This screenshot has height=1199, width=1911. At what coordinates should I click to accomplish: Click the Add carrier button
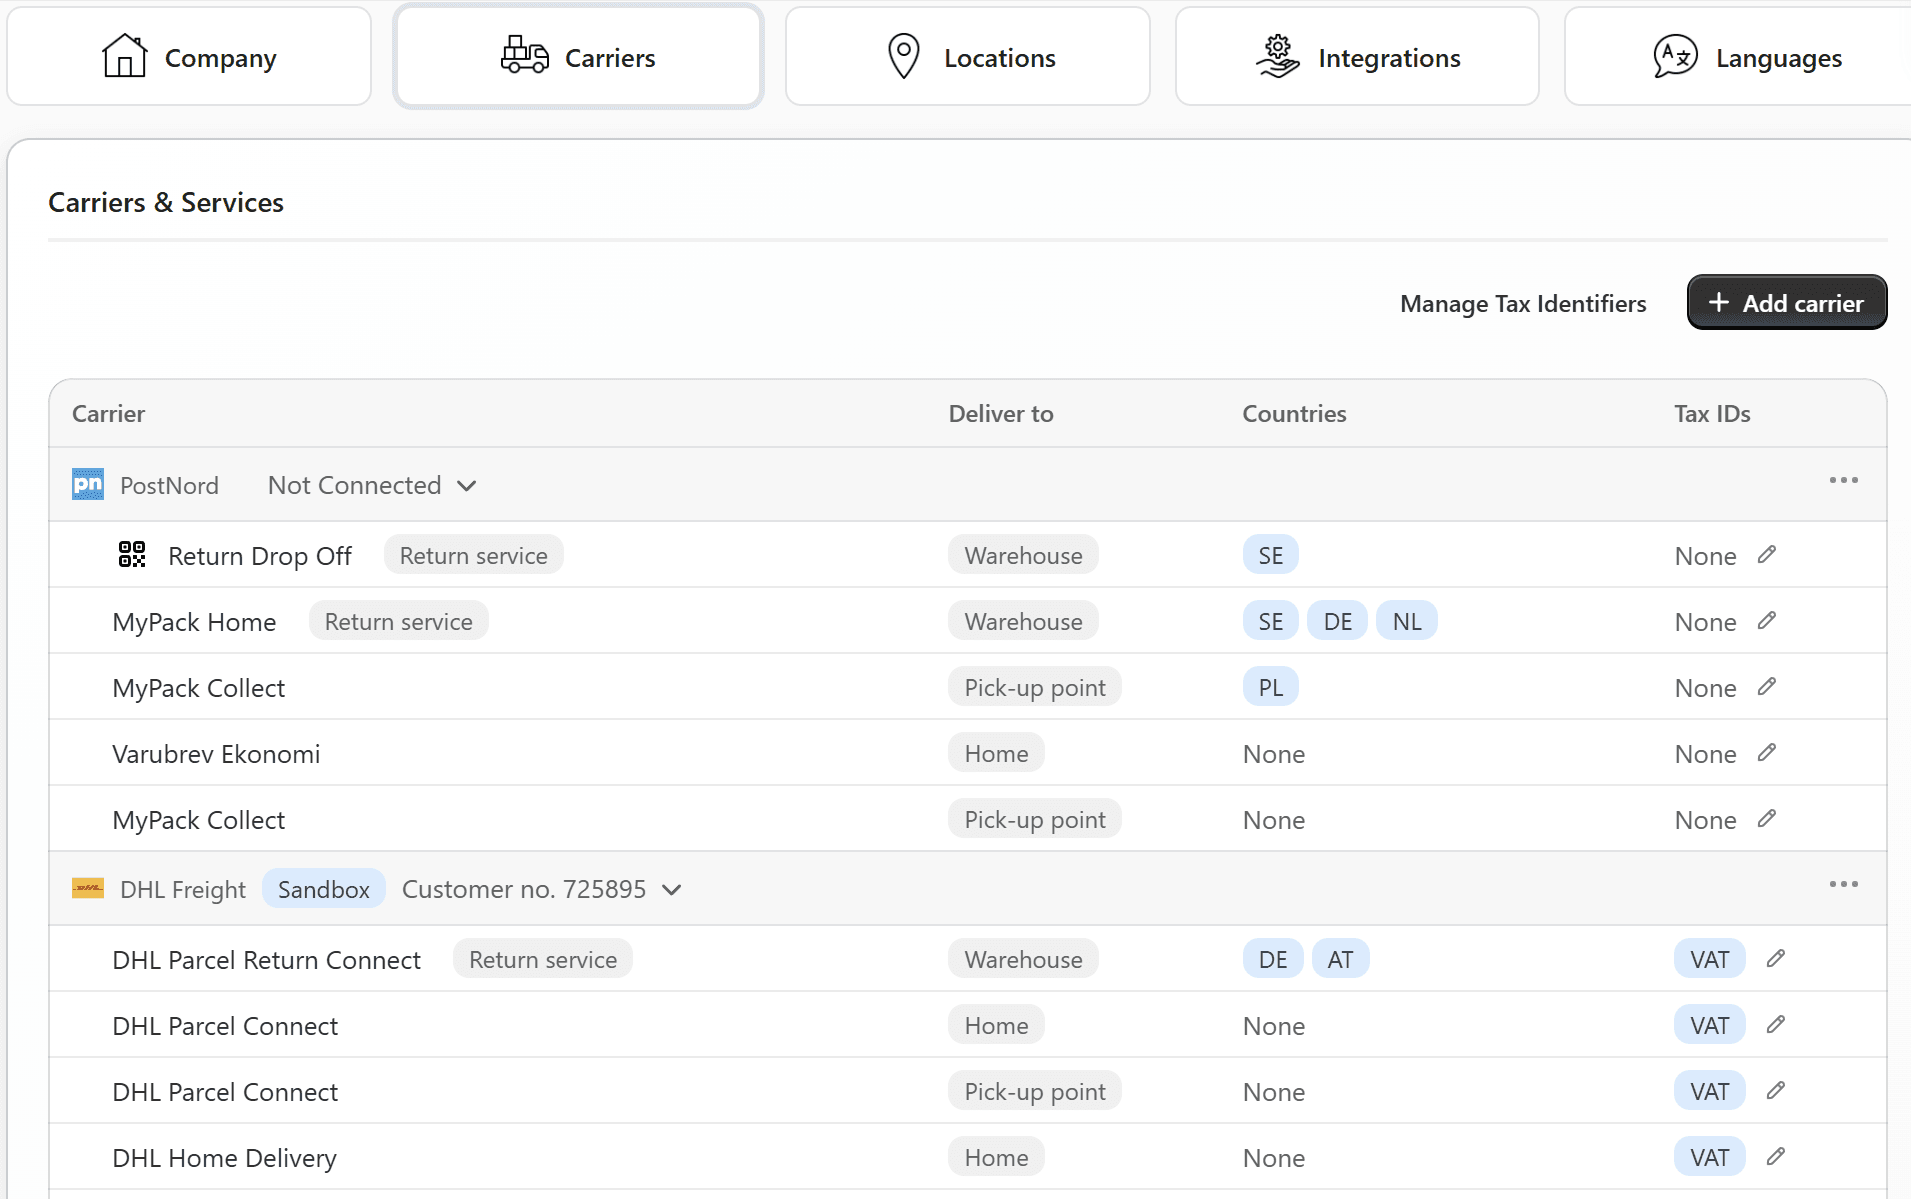click(1786, 302)
